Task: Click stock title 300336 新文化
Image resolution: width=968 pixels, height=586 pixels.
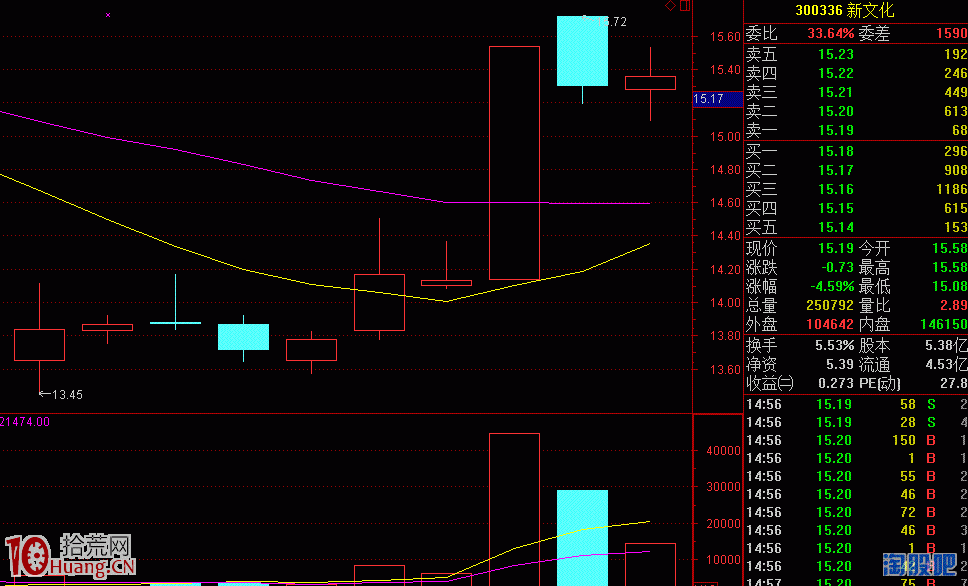Action: [844, 11]
